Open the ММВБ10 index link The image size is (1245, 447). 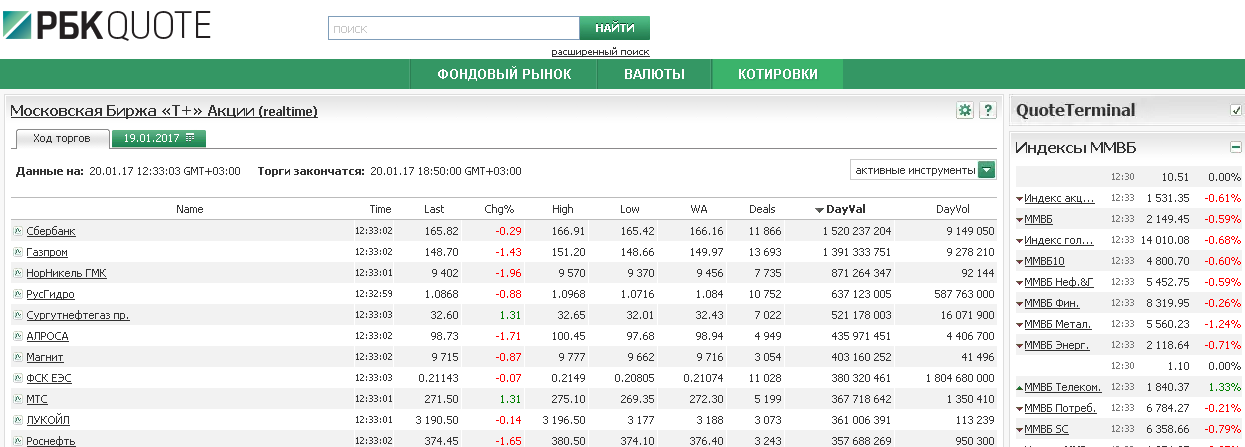click(1045, 261)
